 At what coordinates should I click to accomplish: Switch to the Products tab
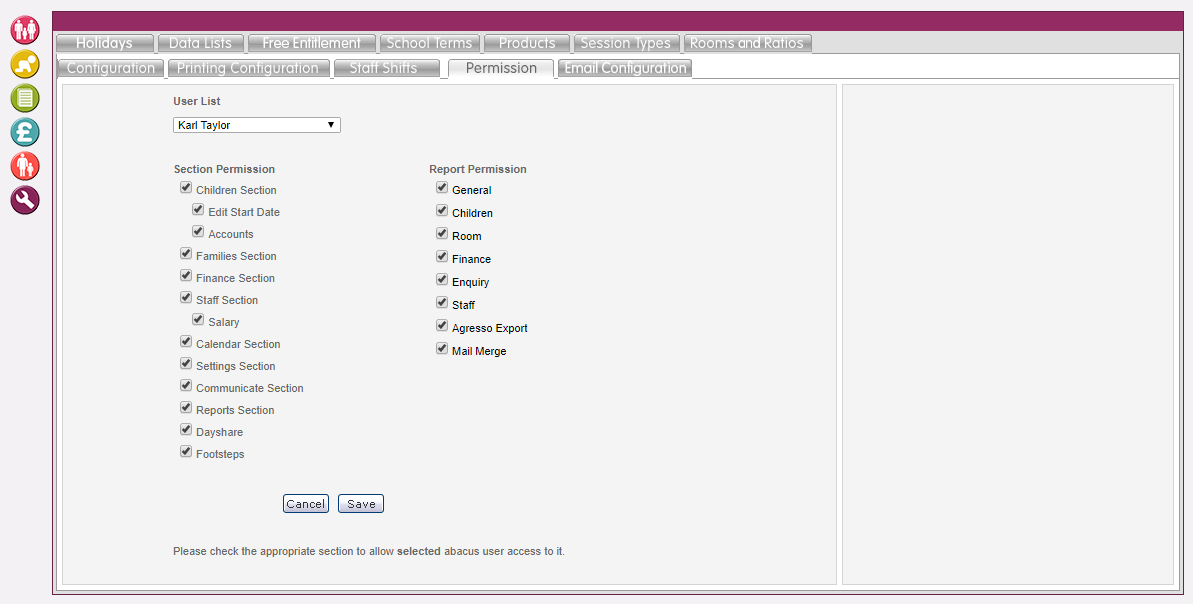[527, 43]
